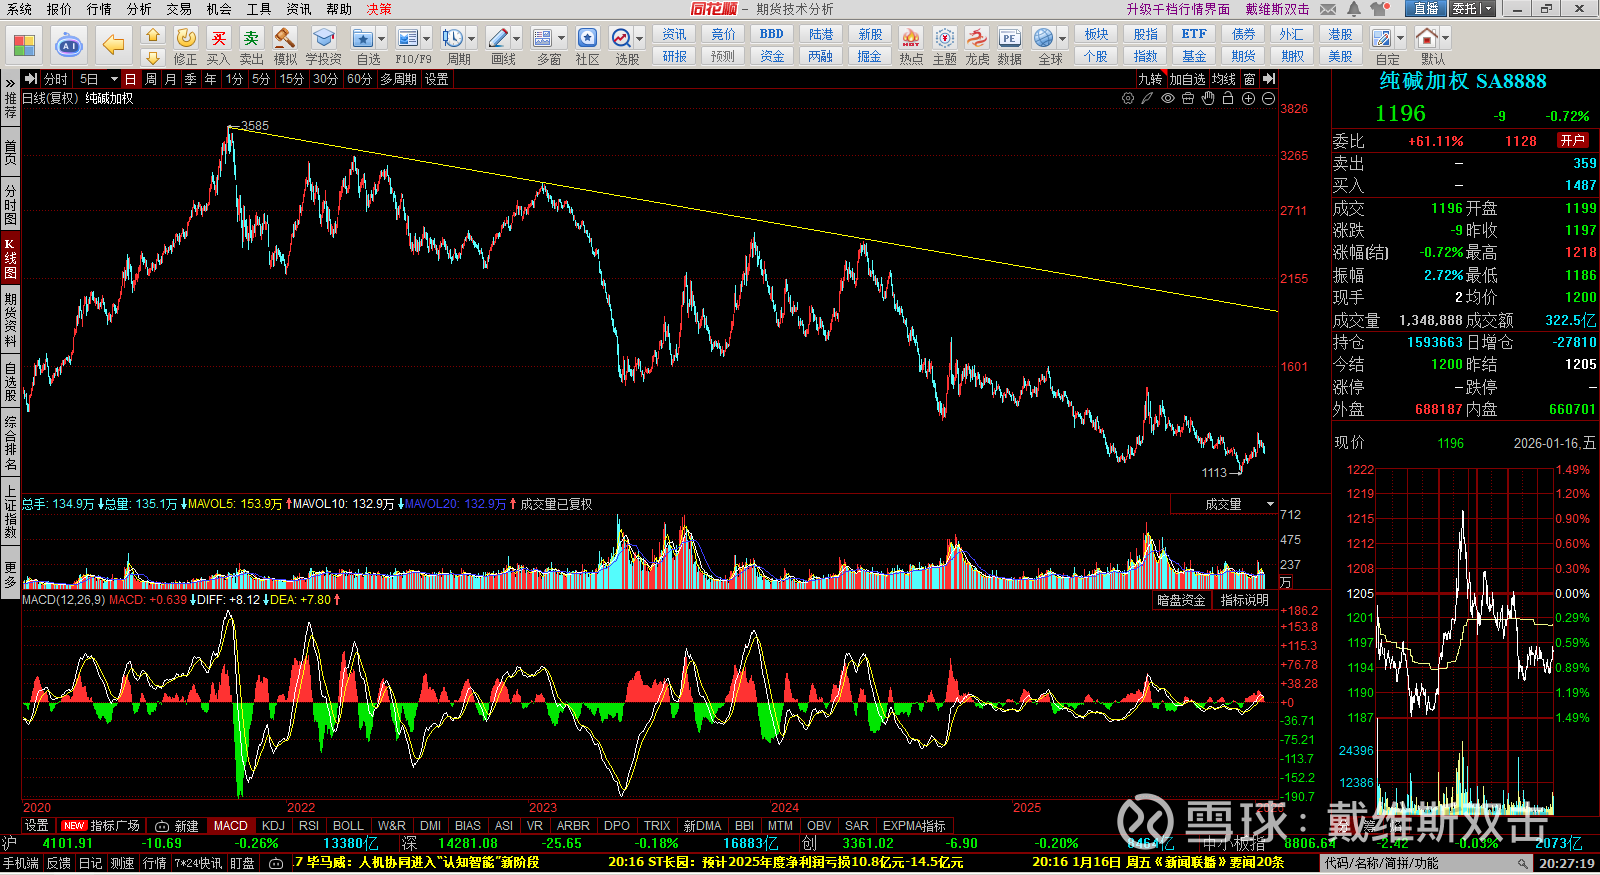Switch to 周 weekly period
The width and height of the screenshot is (1600, 875).
pyautogui.click(x=150, y=79)
